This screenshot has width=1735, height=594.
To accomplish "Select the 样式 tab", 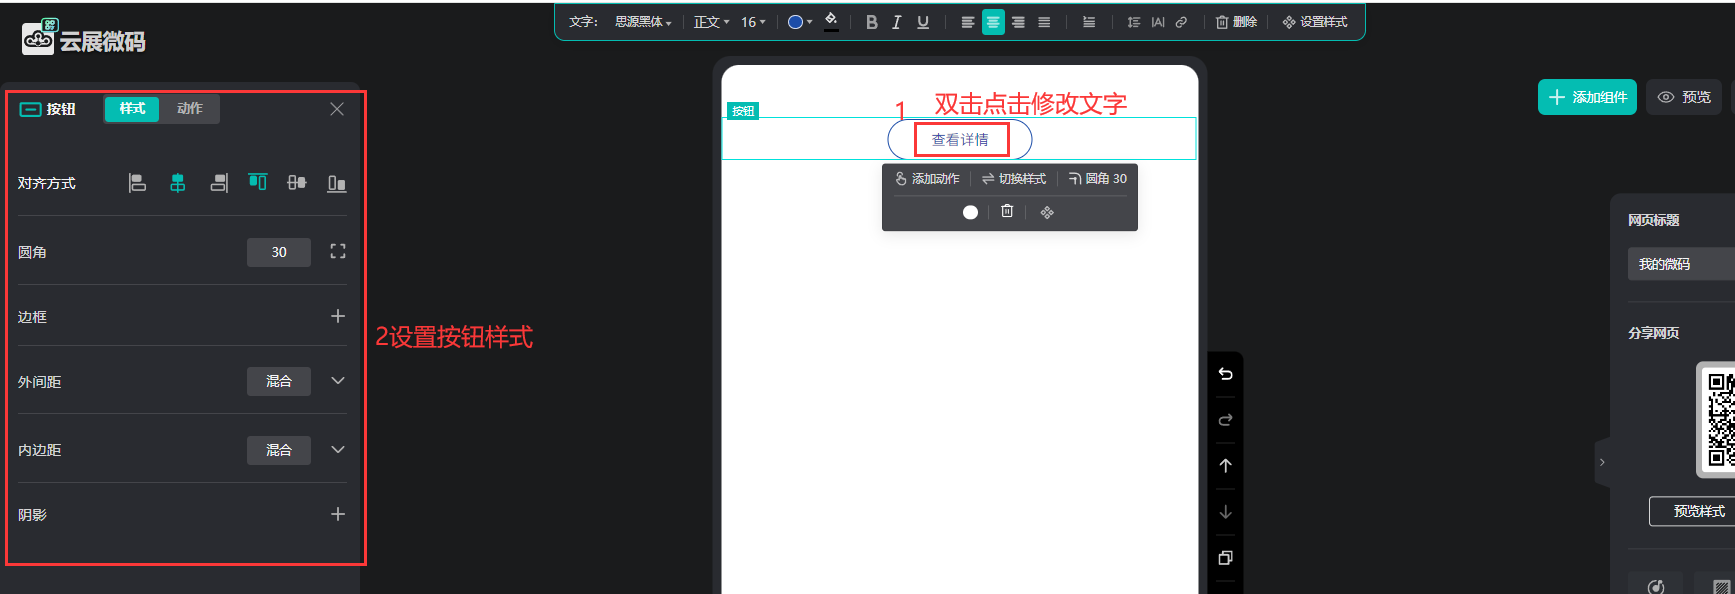I will [132, 108].
